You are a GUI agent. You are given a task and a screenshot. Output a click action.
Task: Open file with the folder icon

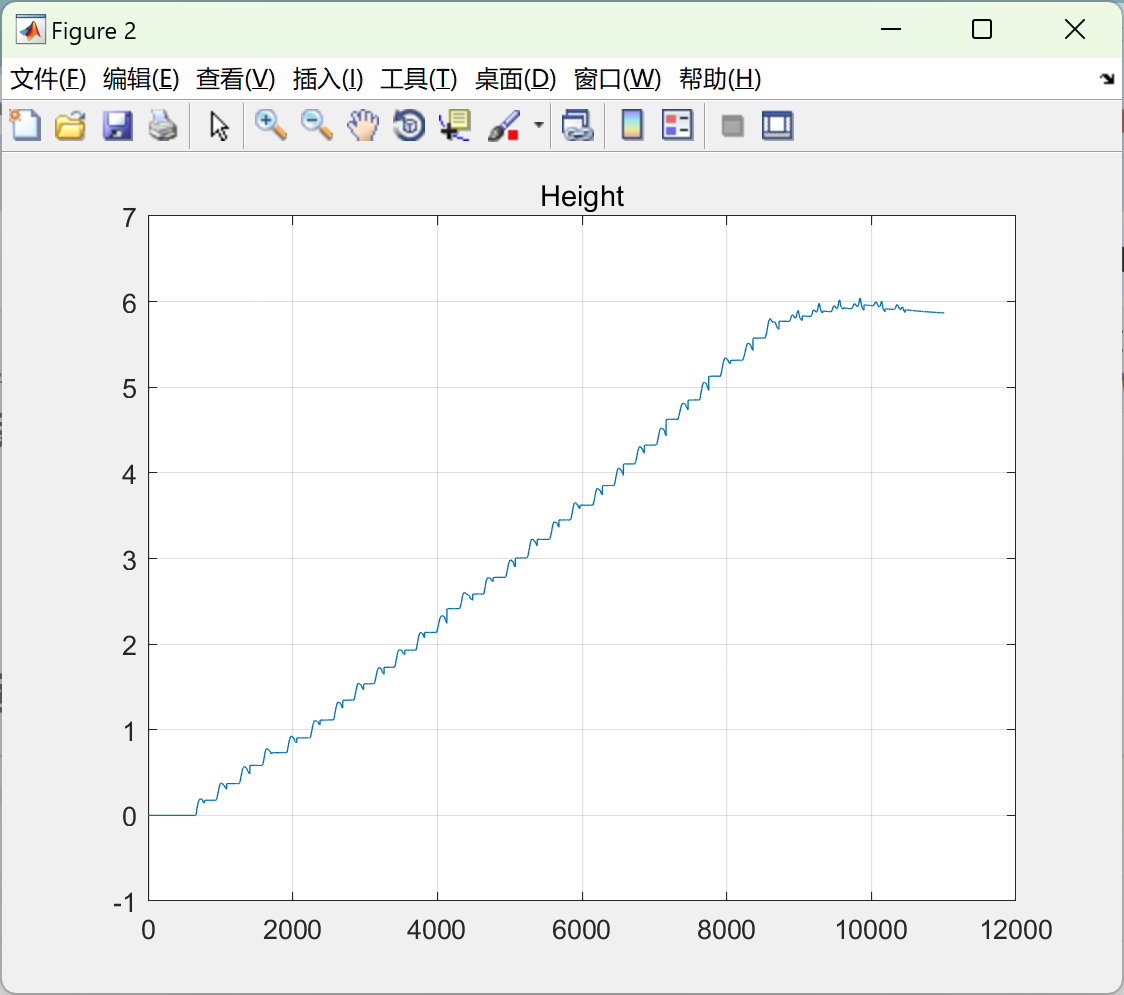[x=70, y=125]
